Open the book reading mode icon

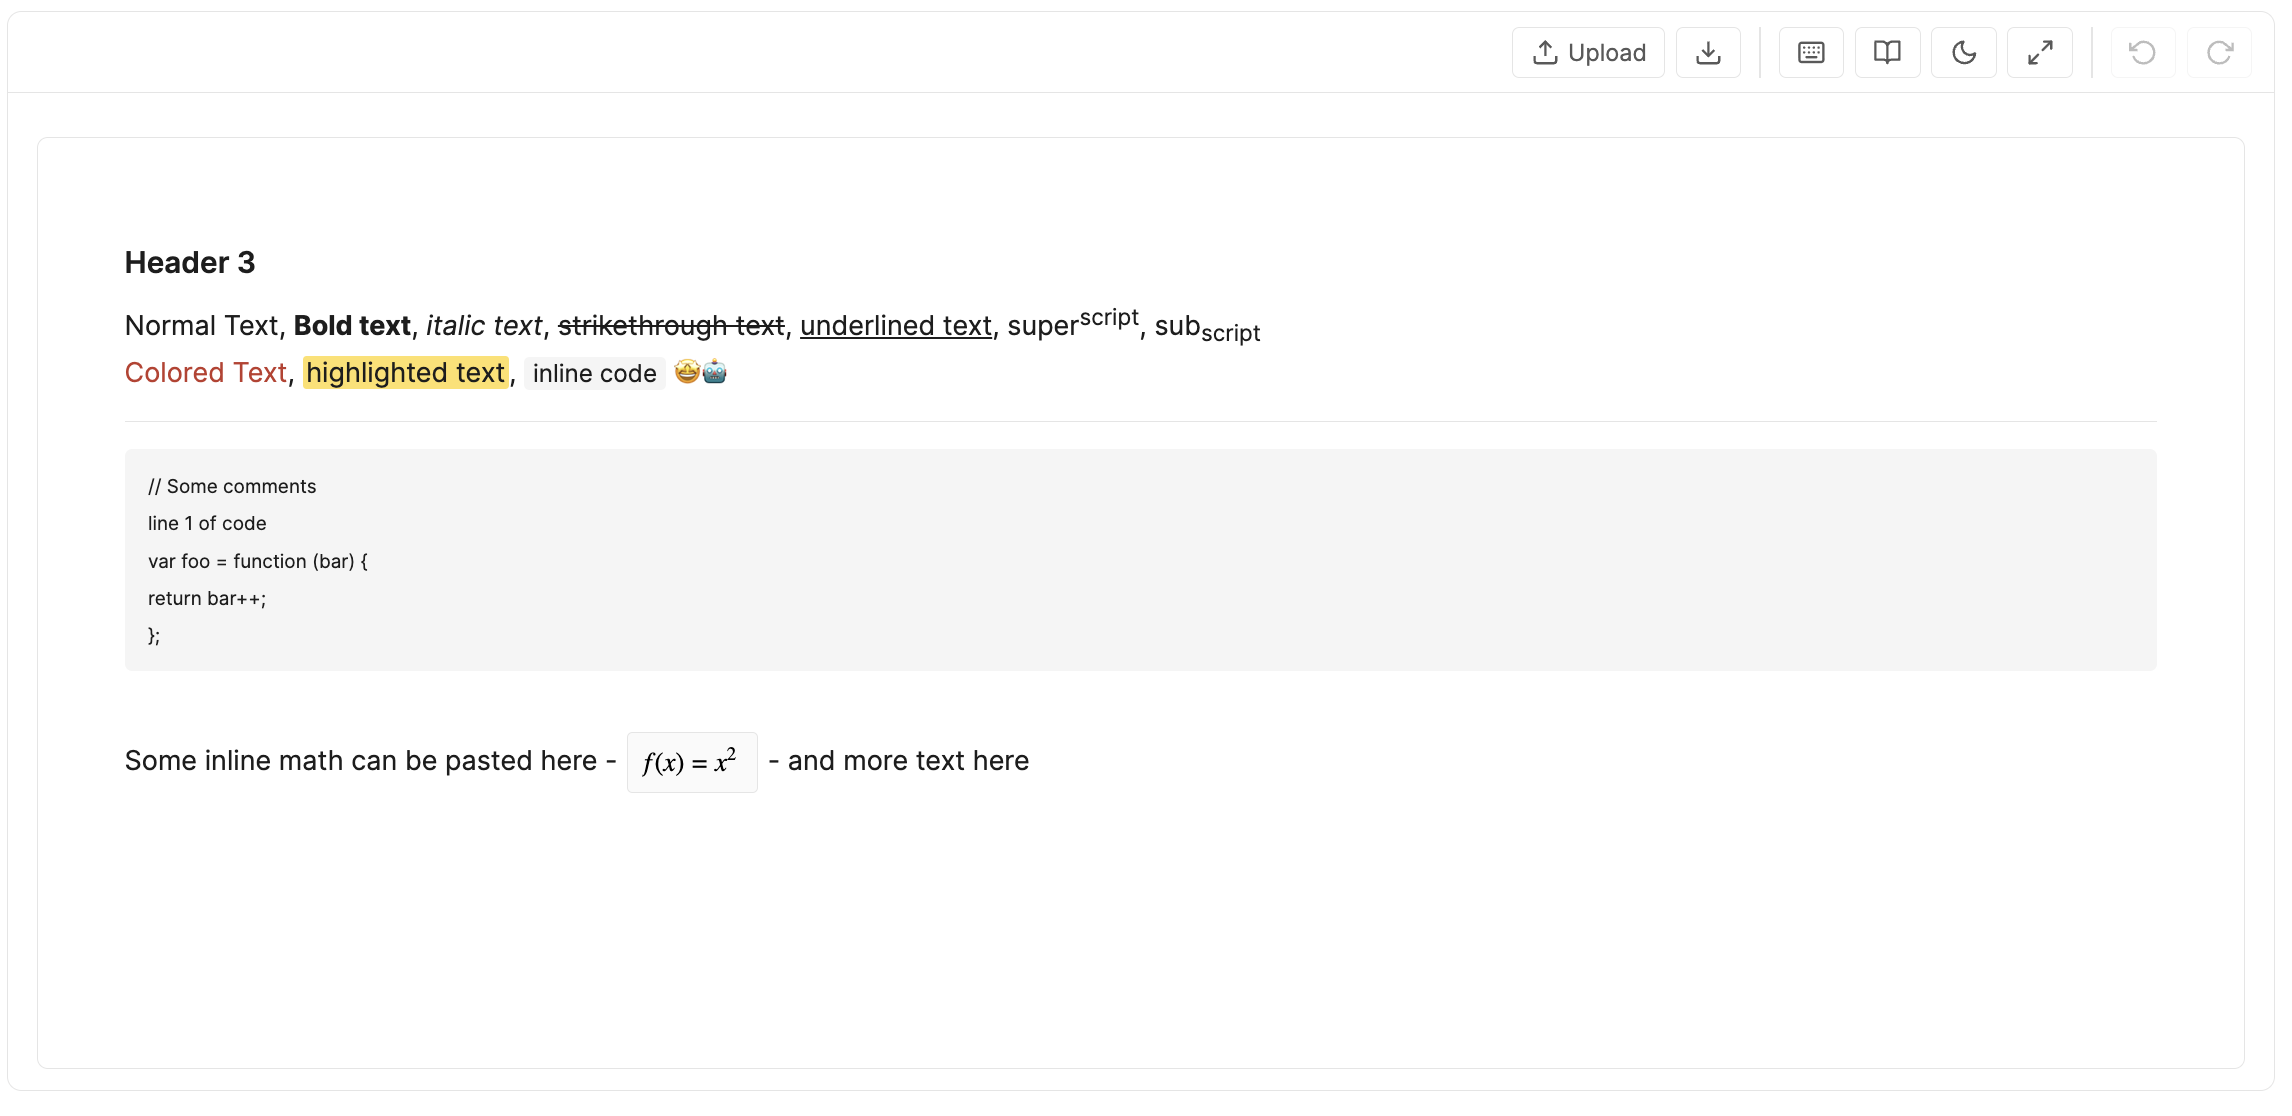click(1887, 52)
